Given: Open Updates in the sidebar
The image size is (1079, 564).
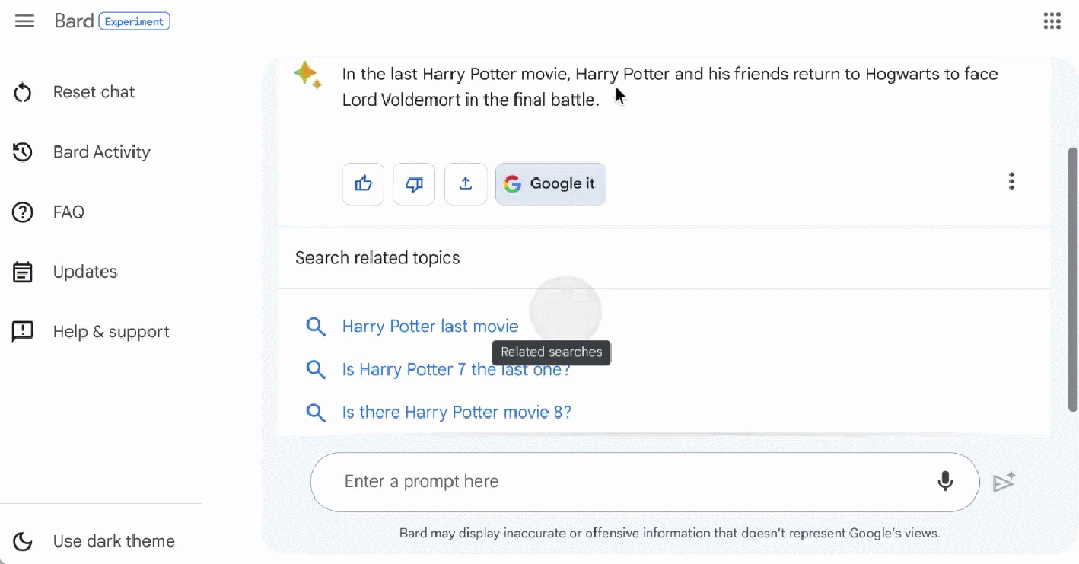Looking at the screenshot, I should pos(84,272).
